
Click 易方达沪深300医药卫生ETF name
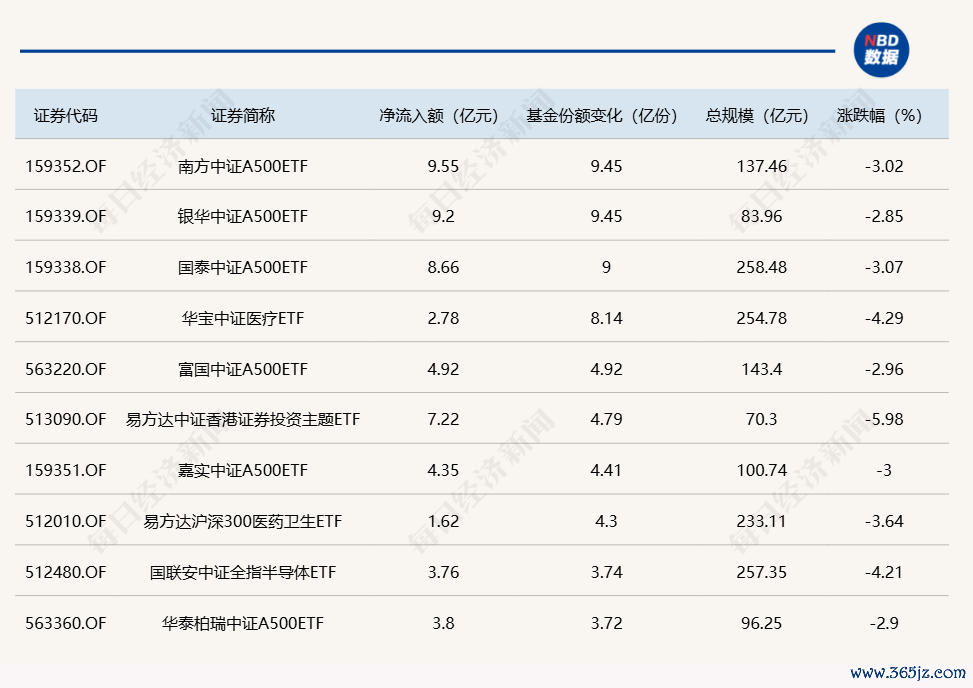click(243, 521)
